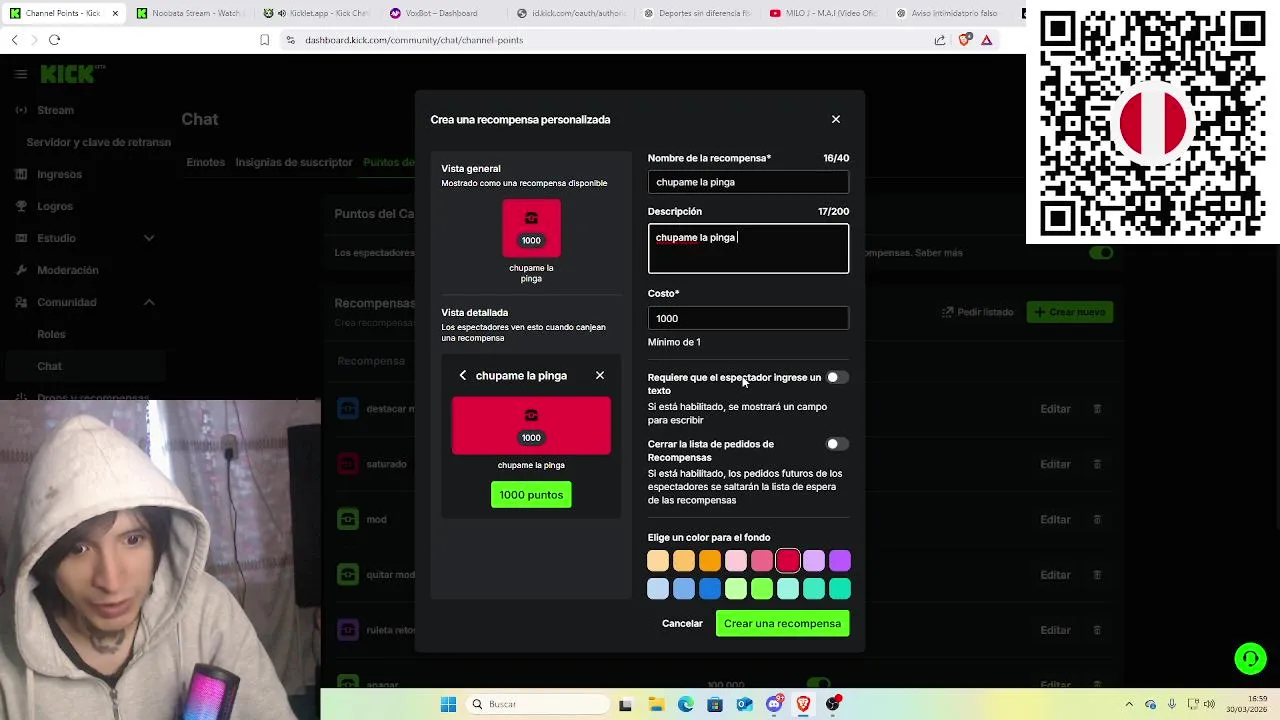
Task: Open OBS Studio from the taskbar
Action: pos(833,704)
